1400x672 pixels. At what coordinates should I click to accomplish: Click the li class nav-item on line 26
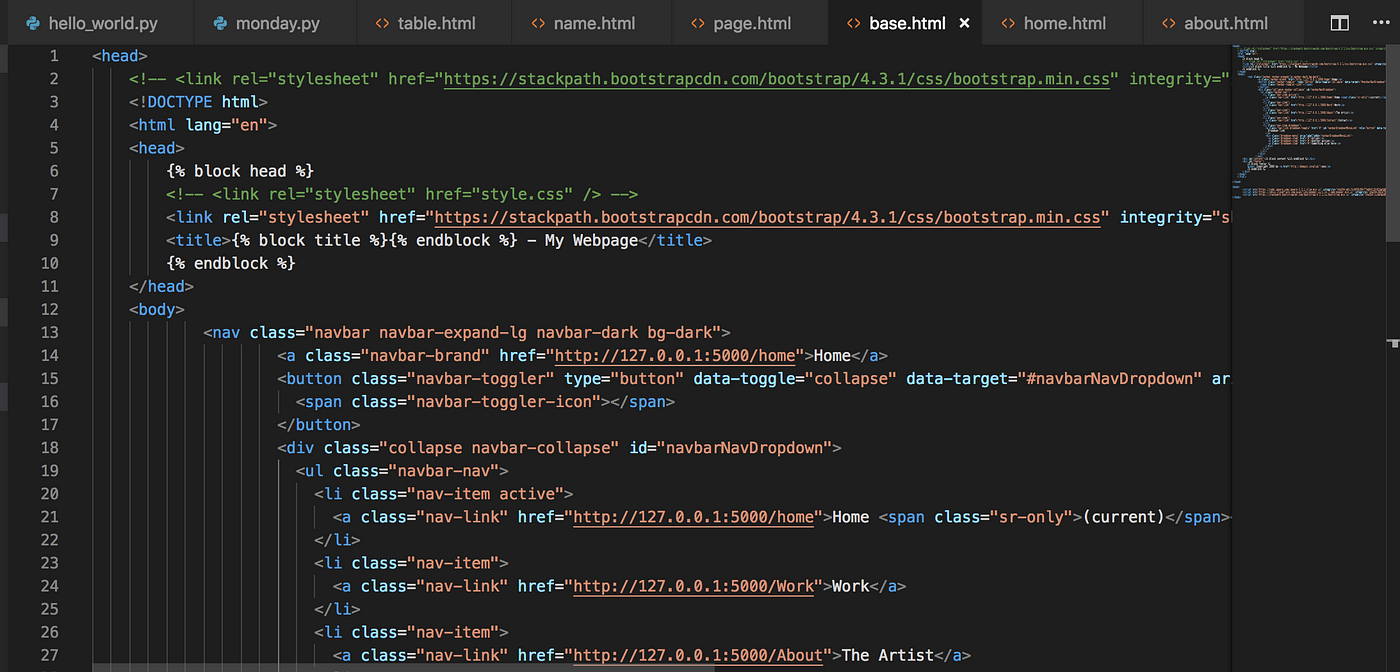[411, 632]
